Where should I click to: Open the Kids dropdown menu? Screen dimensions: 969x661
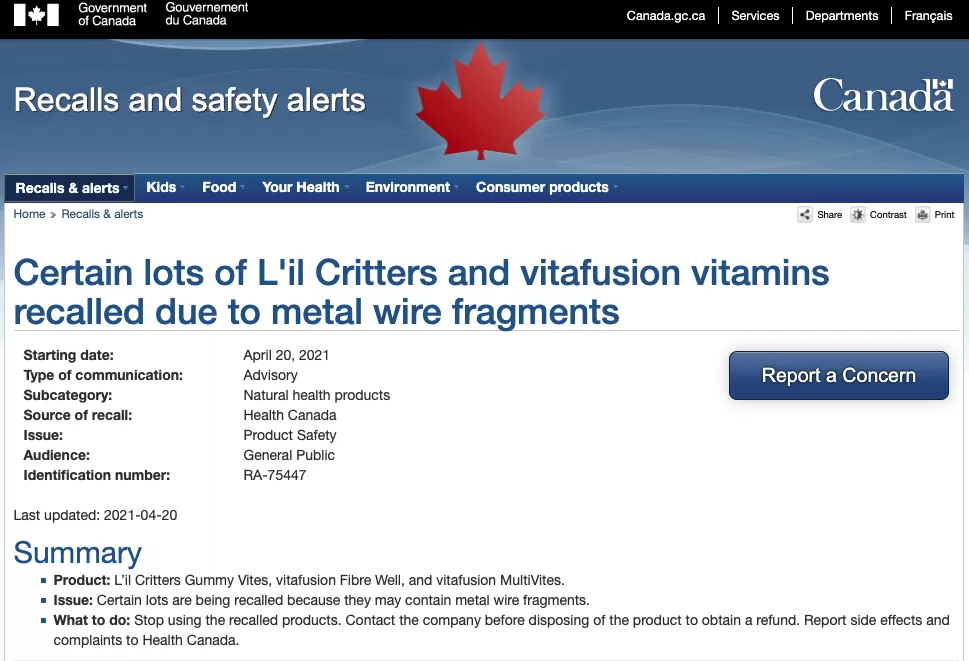165,187
